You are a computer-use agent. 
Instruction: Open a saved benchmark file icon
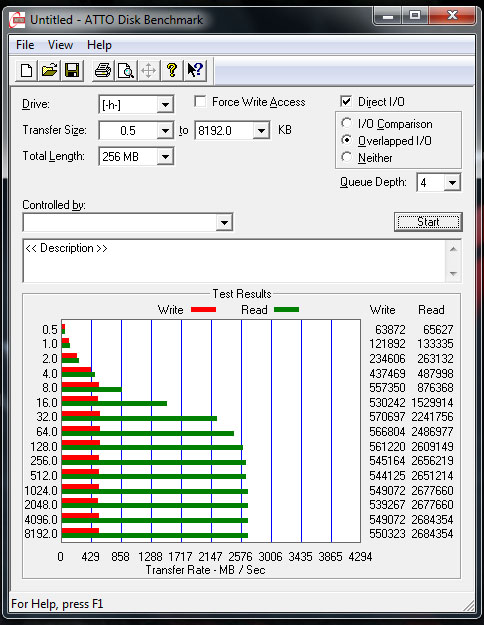49,71
